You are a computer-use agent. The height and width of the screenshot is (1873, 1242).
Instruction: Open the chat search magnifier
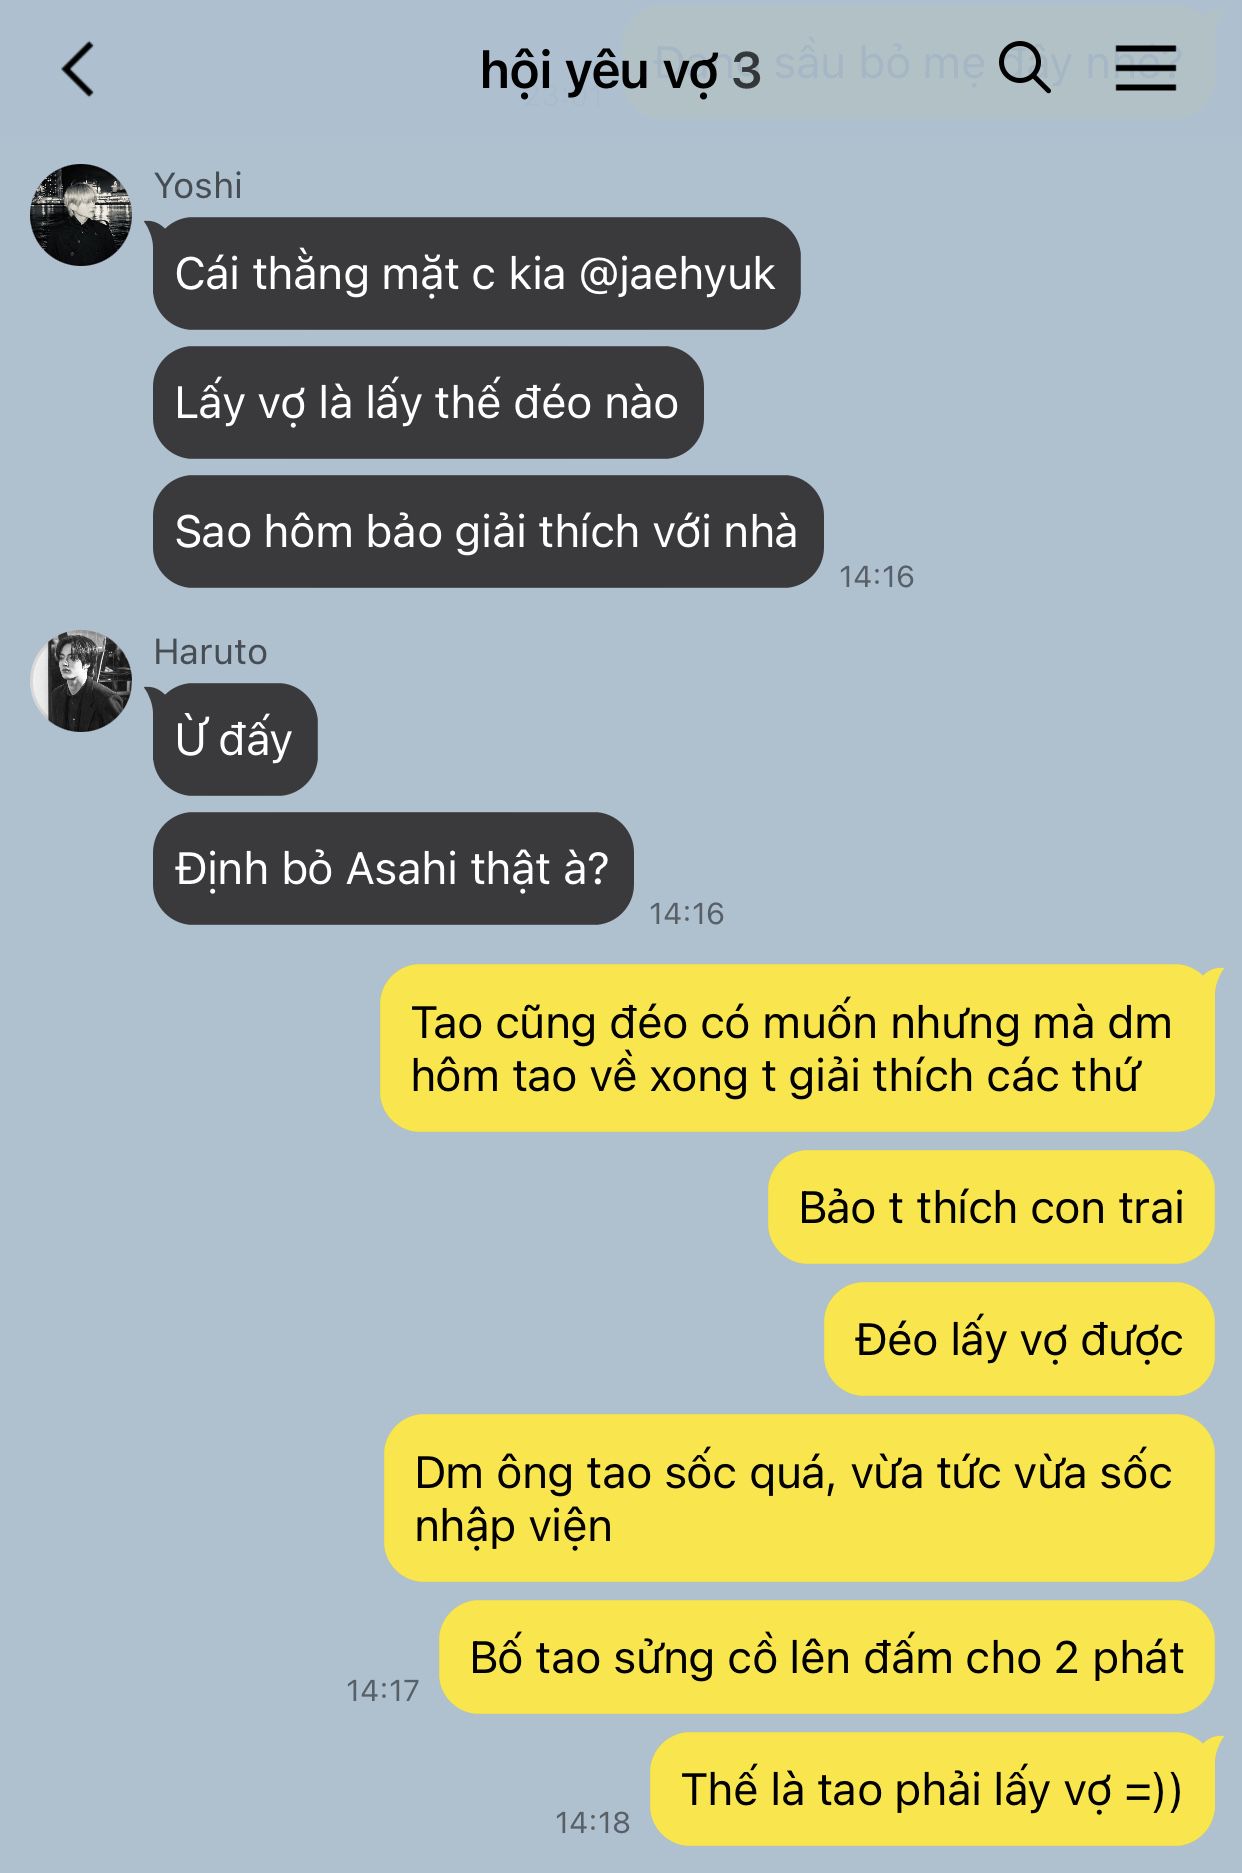point(1025,68)
